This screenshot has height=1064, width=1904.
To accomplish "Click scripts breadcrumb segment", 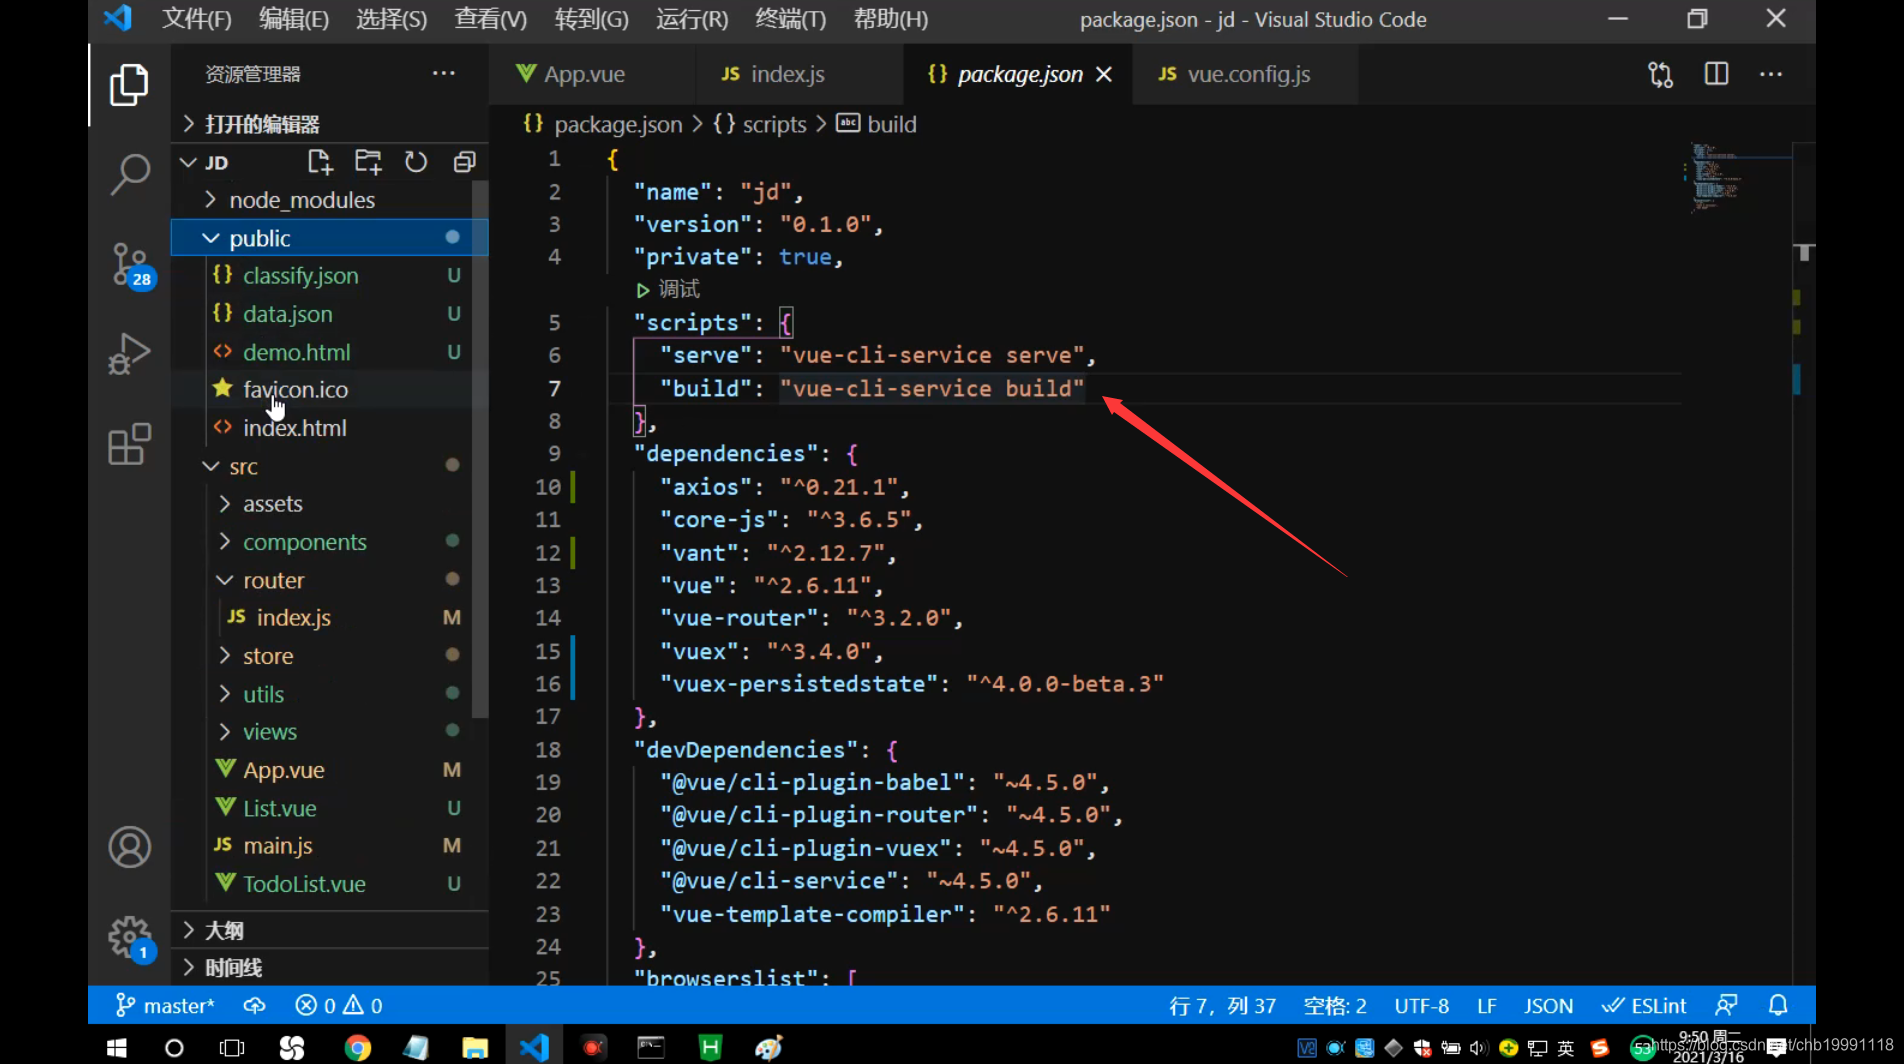I will pos(760,124).
